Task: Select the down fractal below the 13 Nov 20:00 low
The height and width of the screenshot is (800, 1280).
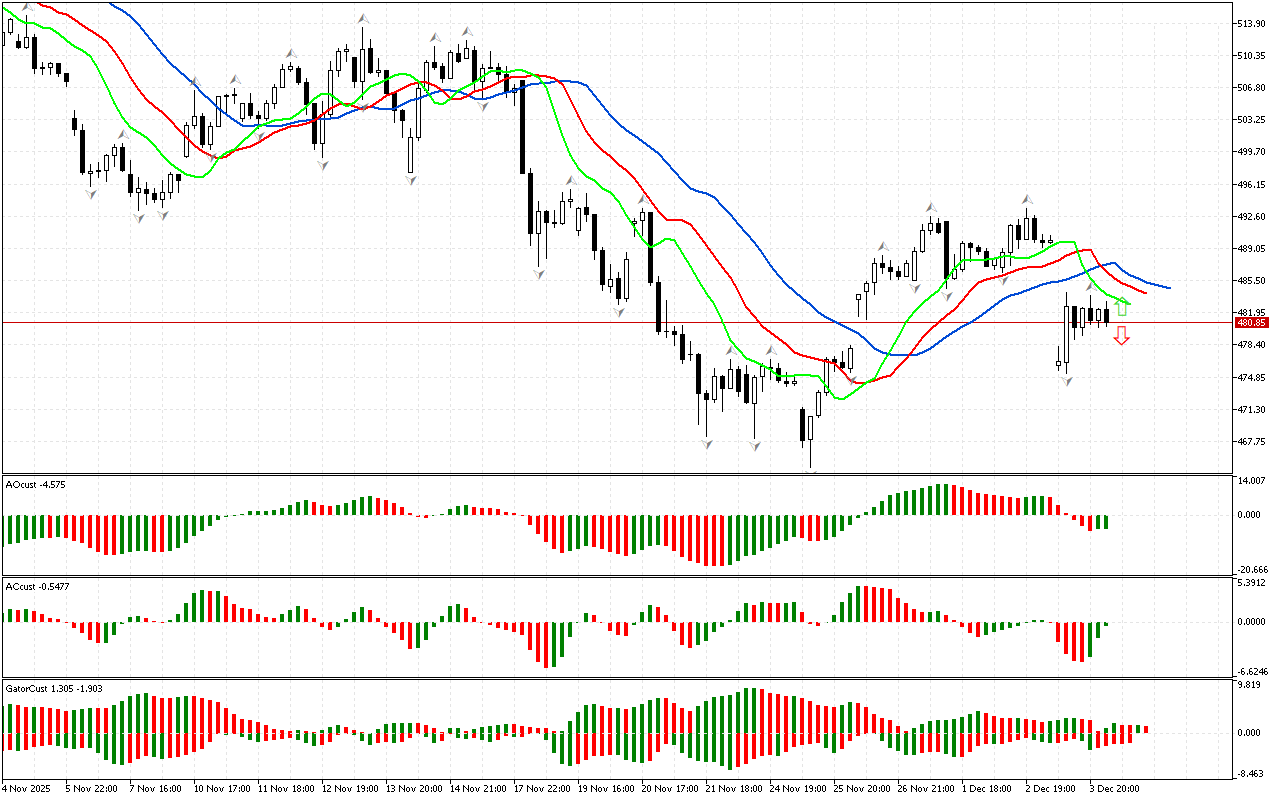Action: pos(411,179)
